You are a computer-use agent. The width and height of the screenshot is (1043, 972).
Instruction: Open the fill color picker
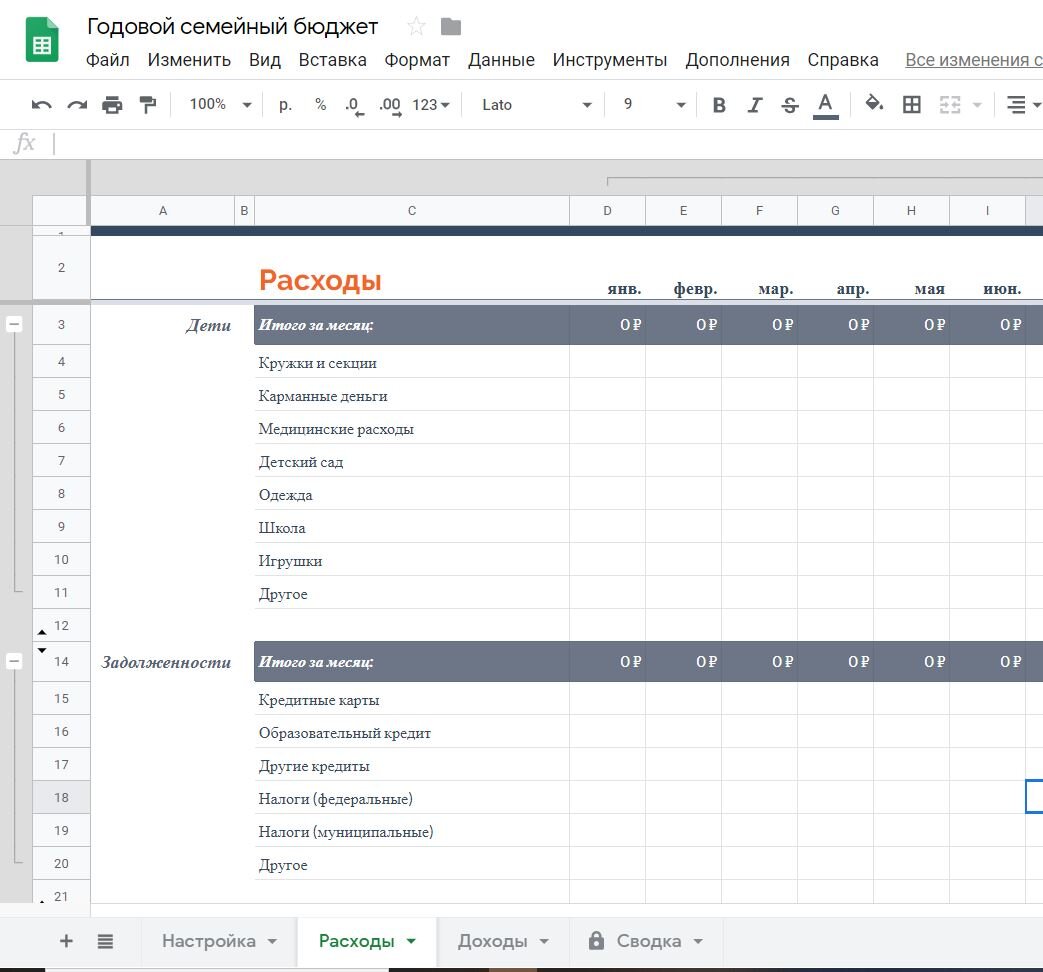click(x=874, y=104)
